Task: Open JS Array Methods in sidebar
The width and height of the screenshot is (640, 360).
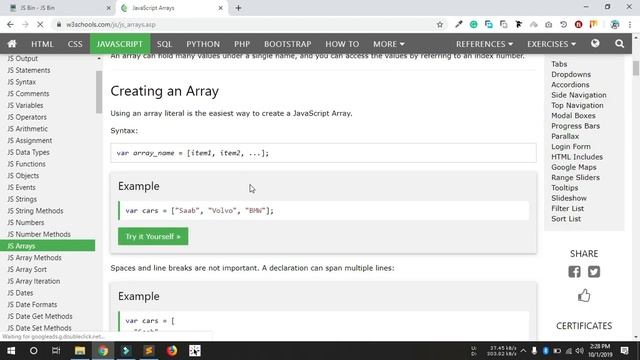Action: tap(34, 258)
